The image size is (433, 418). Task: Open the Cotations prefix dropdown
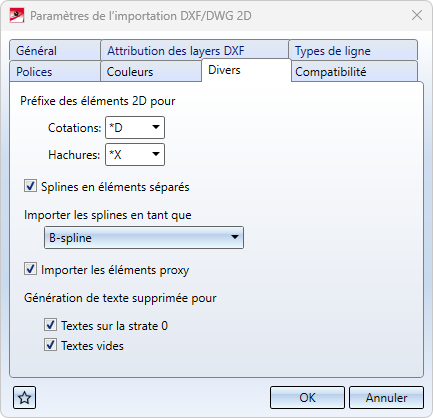tap(156, 127)
